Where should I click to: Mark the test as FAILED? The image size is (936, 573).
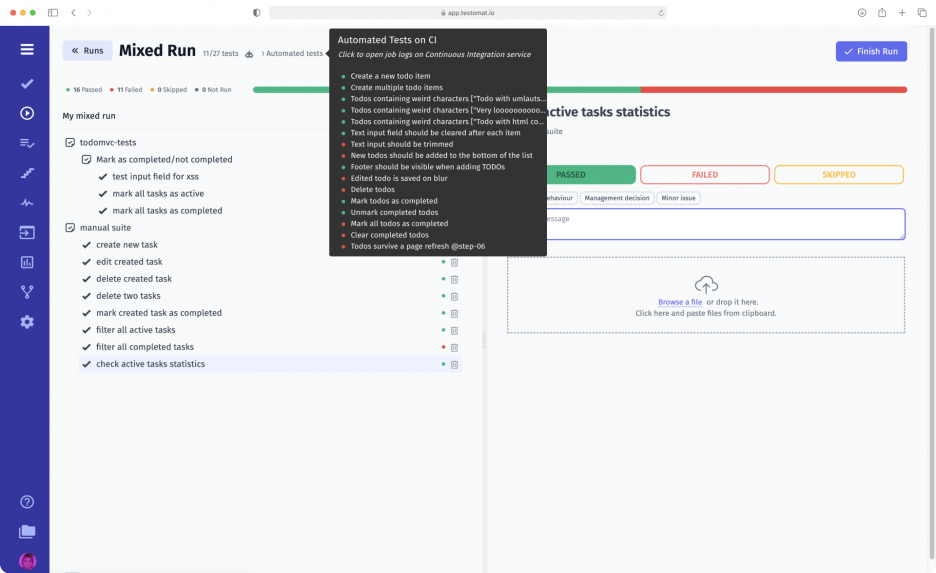pos(705,175)
